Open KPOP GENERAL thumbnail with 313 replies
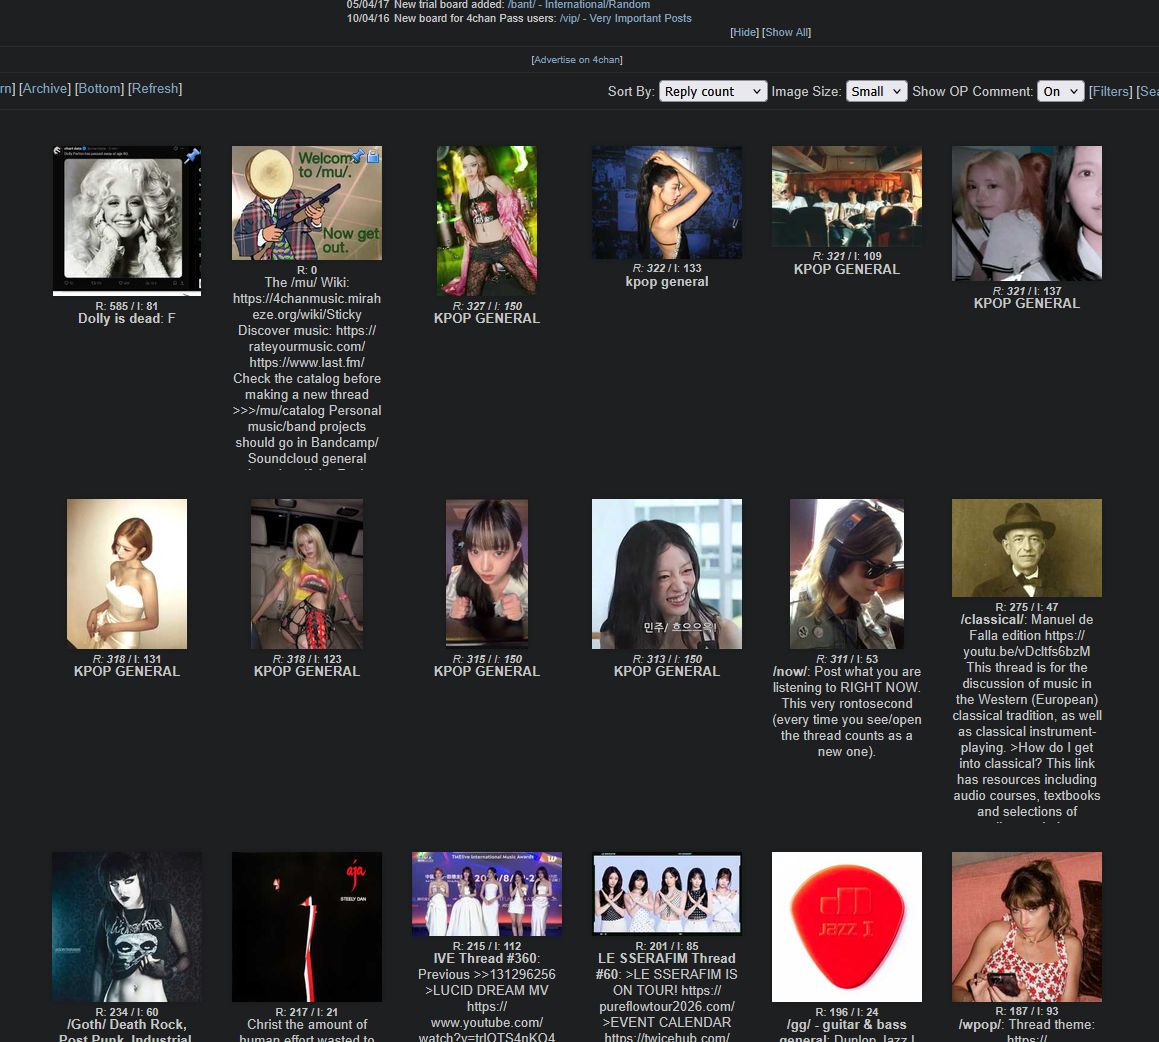 coord(667,573)
